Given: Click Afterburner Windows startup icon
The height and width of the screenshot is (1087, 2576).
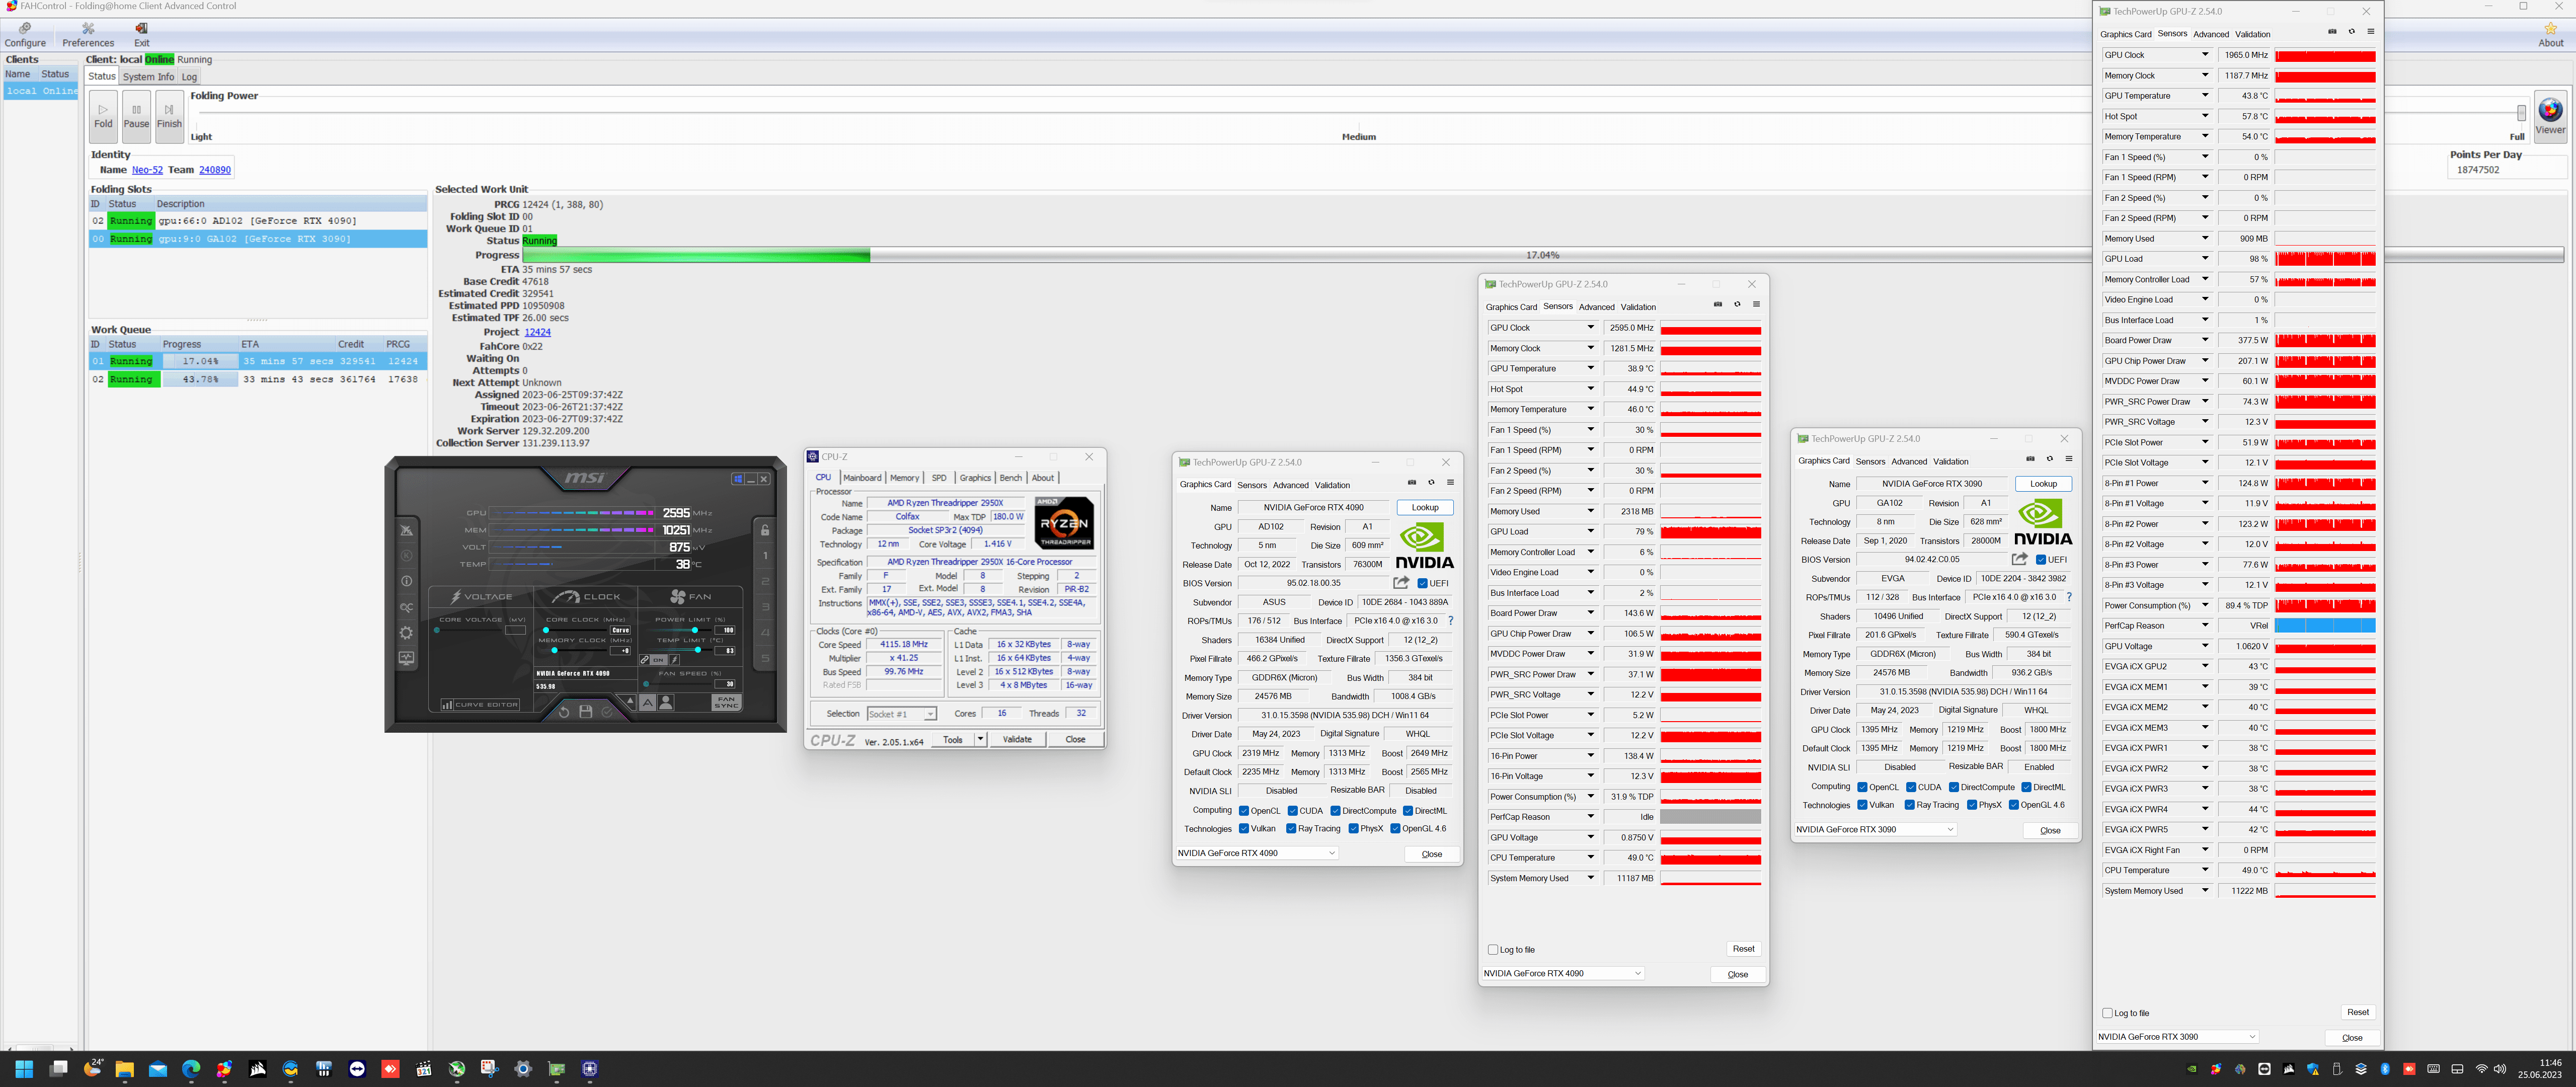Looking at the screenshot, I should pyautogui.click(x=738, y=479).
